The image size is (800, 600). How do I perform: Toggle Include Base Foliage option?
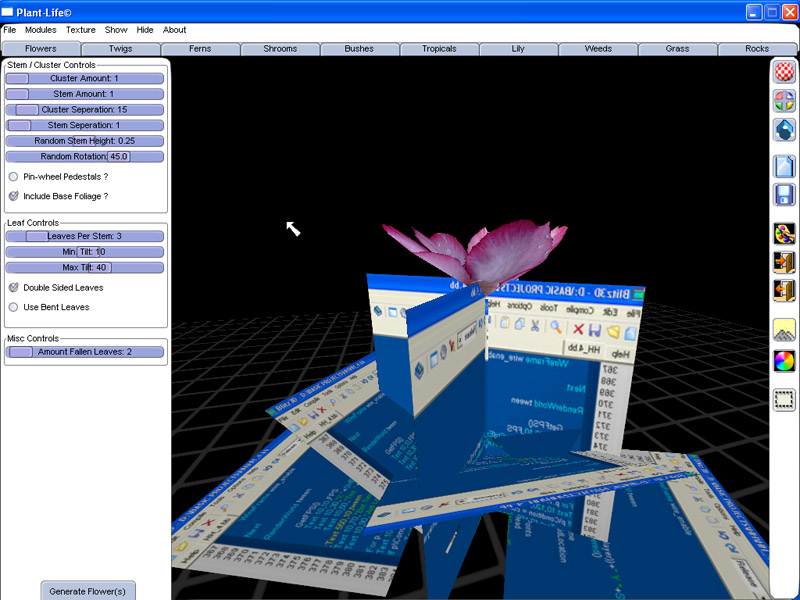(14, 196)
